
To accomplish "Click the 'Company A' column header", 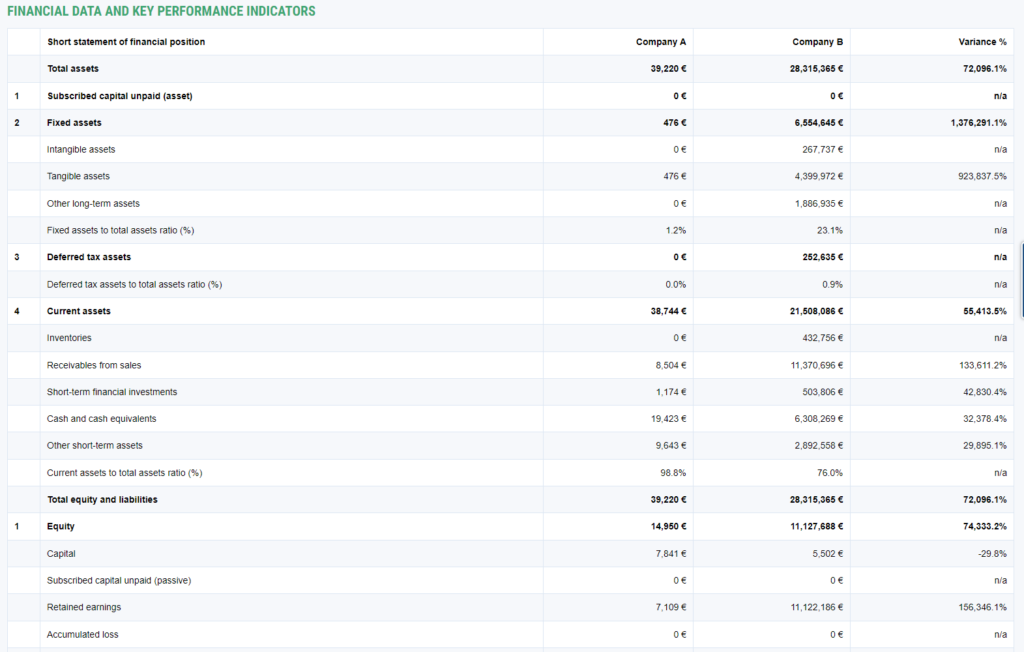I will click(x=661, y=42).
